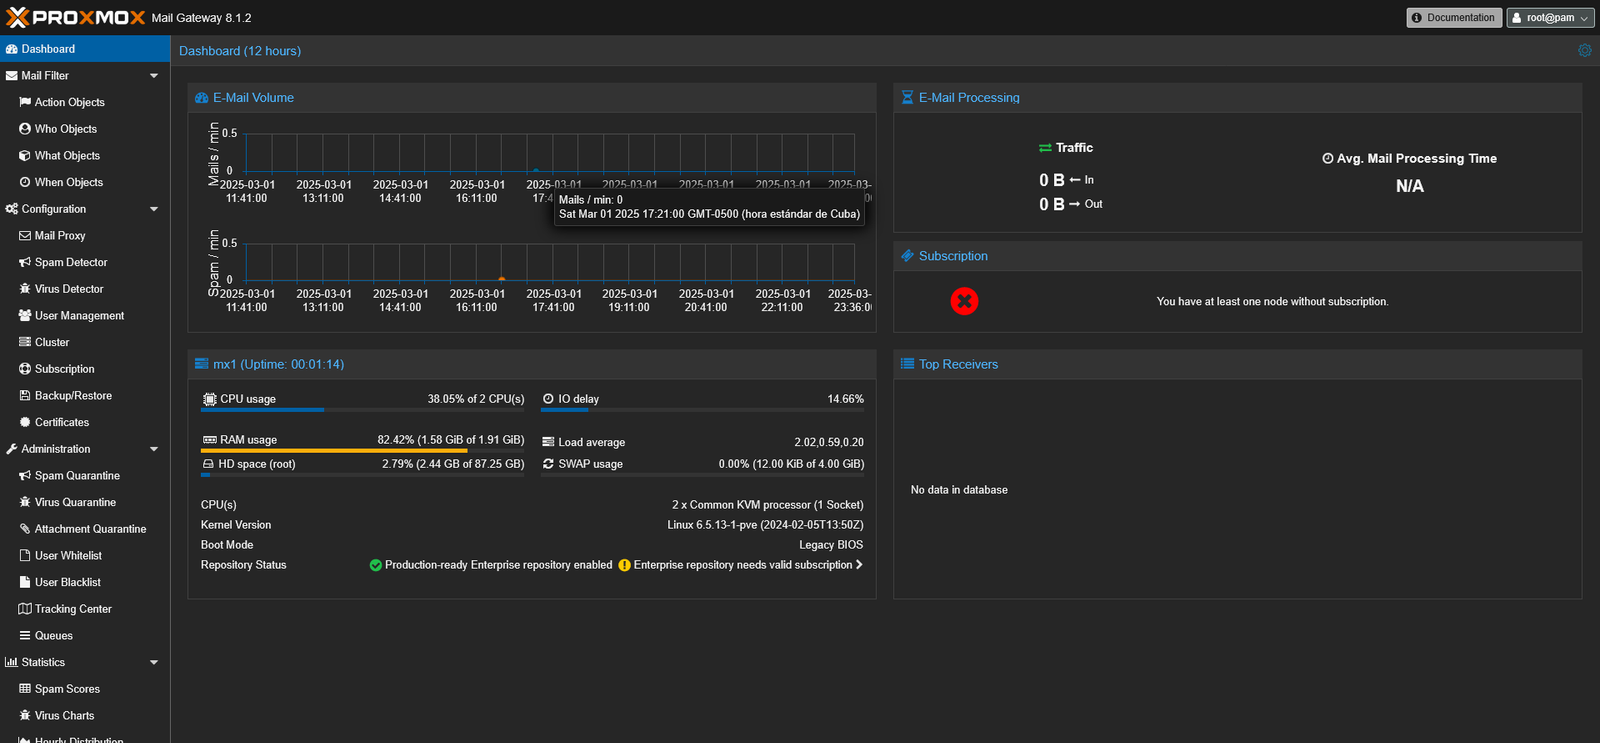Collapse the Administration section arrow
The image size is (1600, 743).
pyautogui.click(x=154, y=449)
